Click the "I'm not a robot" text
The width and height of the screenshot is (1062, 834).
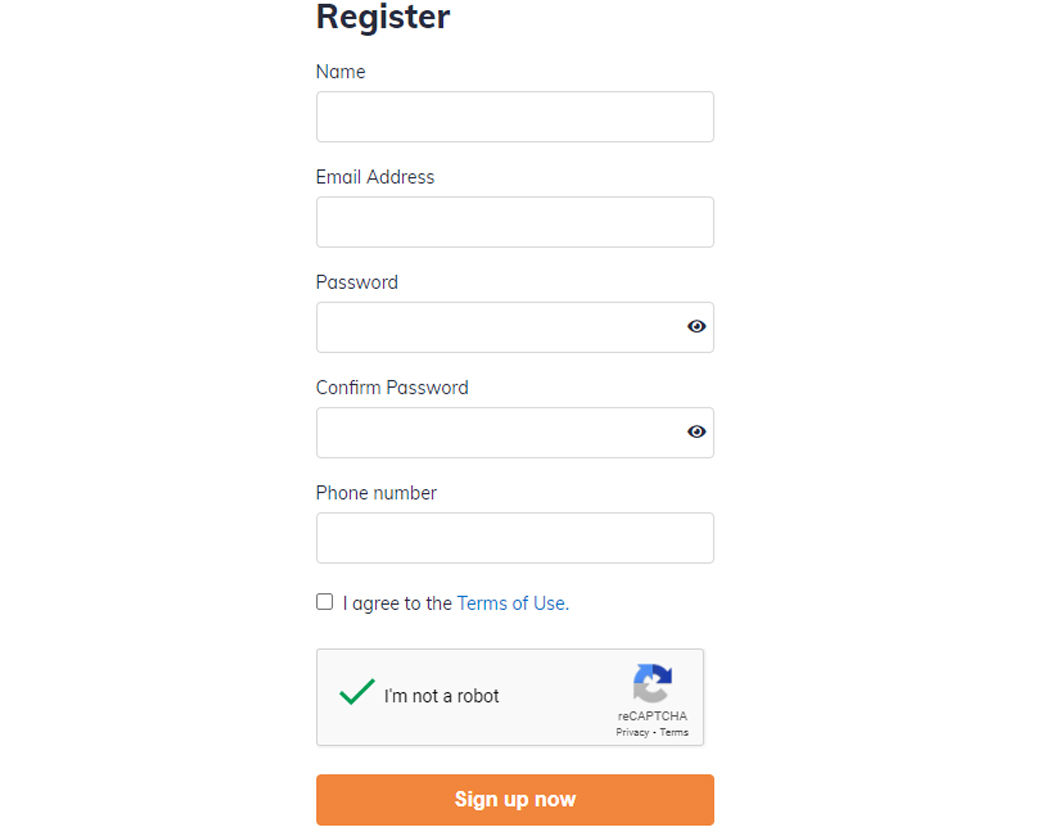442,696
